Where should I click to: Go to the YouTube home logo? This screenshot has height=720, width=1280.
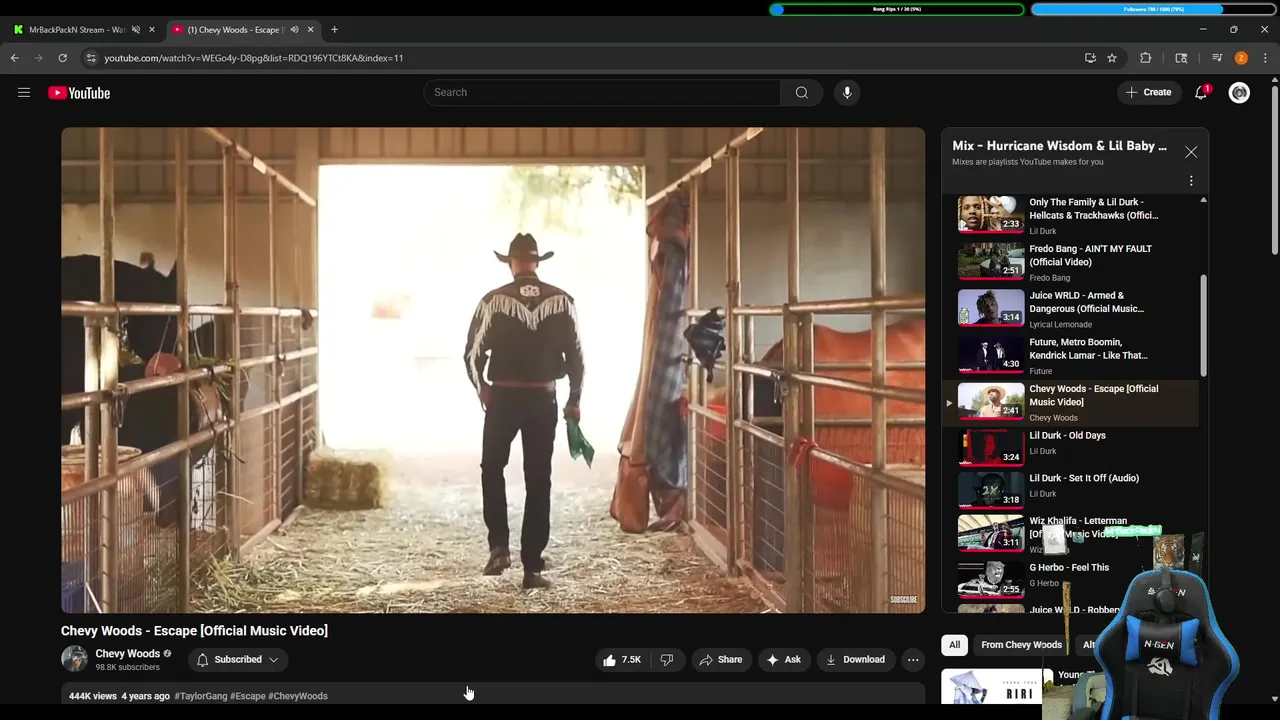coord(79,93)
